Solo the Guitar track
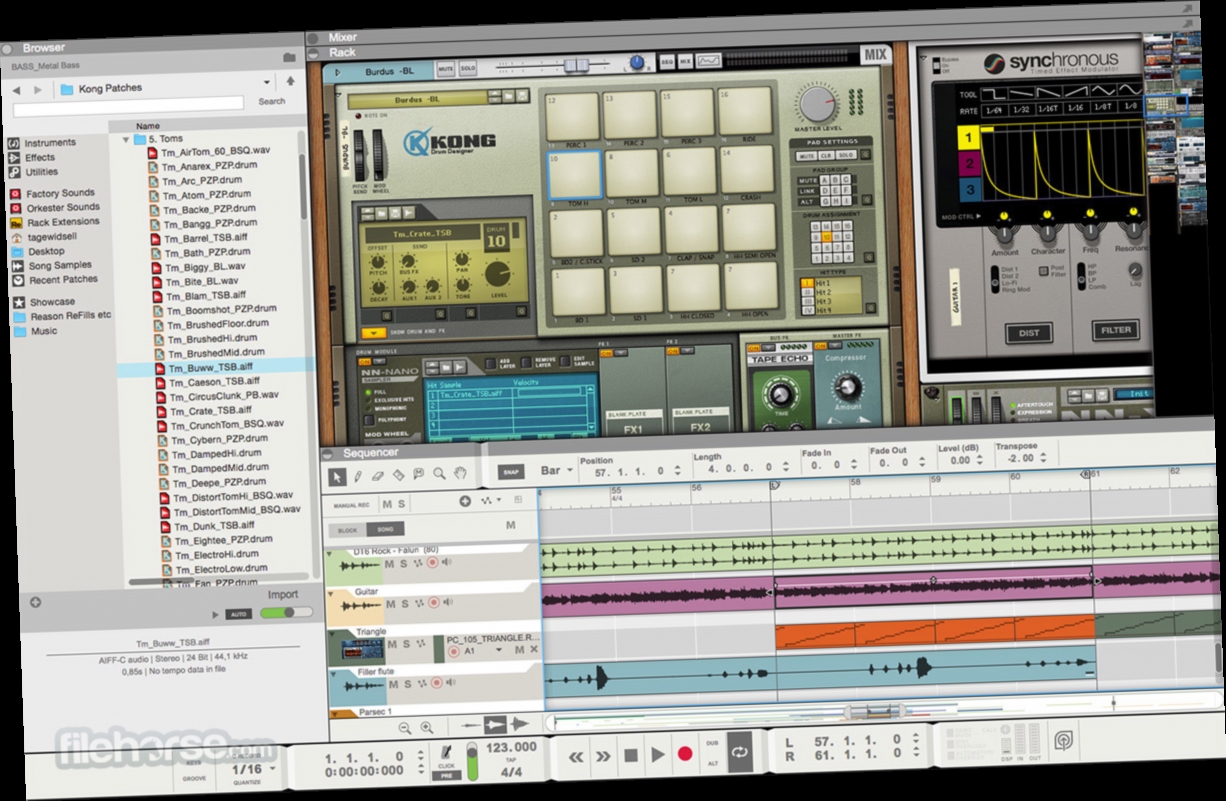 (x=405, y=604)
